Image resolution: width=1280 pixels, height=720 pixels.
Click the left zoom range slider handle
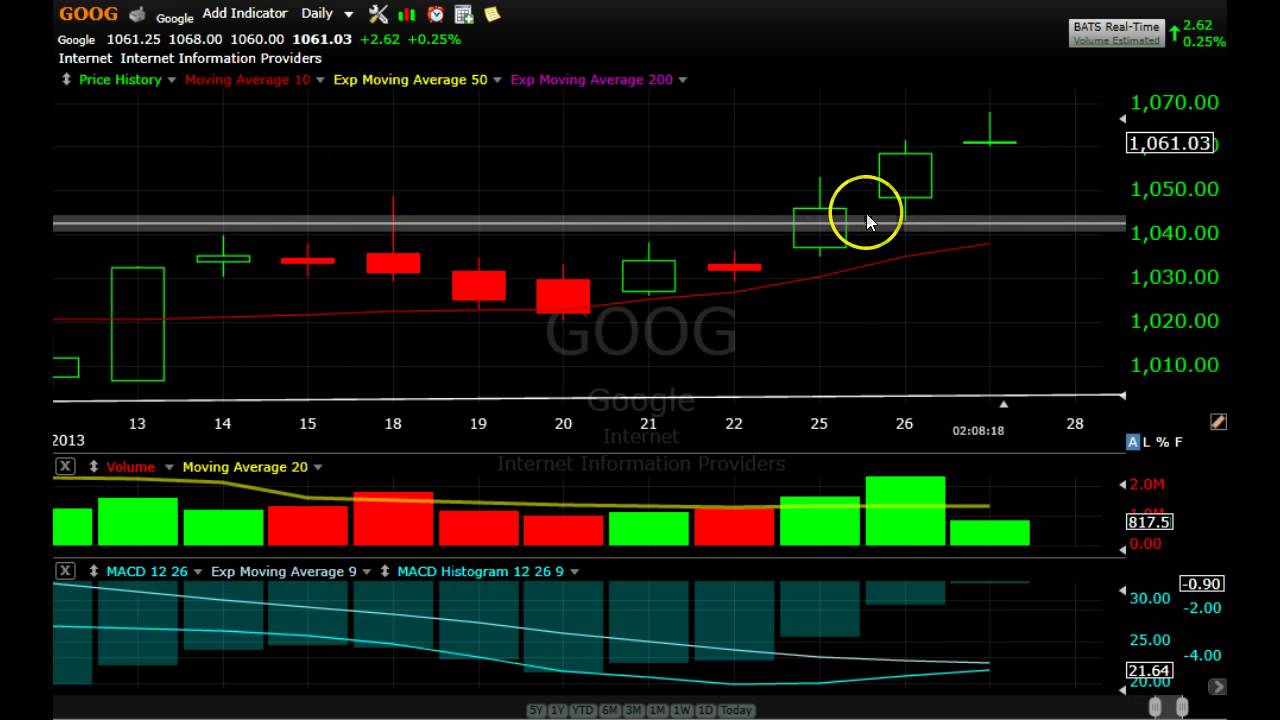[x=1156, y=708]
